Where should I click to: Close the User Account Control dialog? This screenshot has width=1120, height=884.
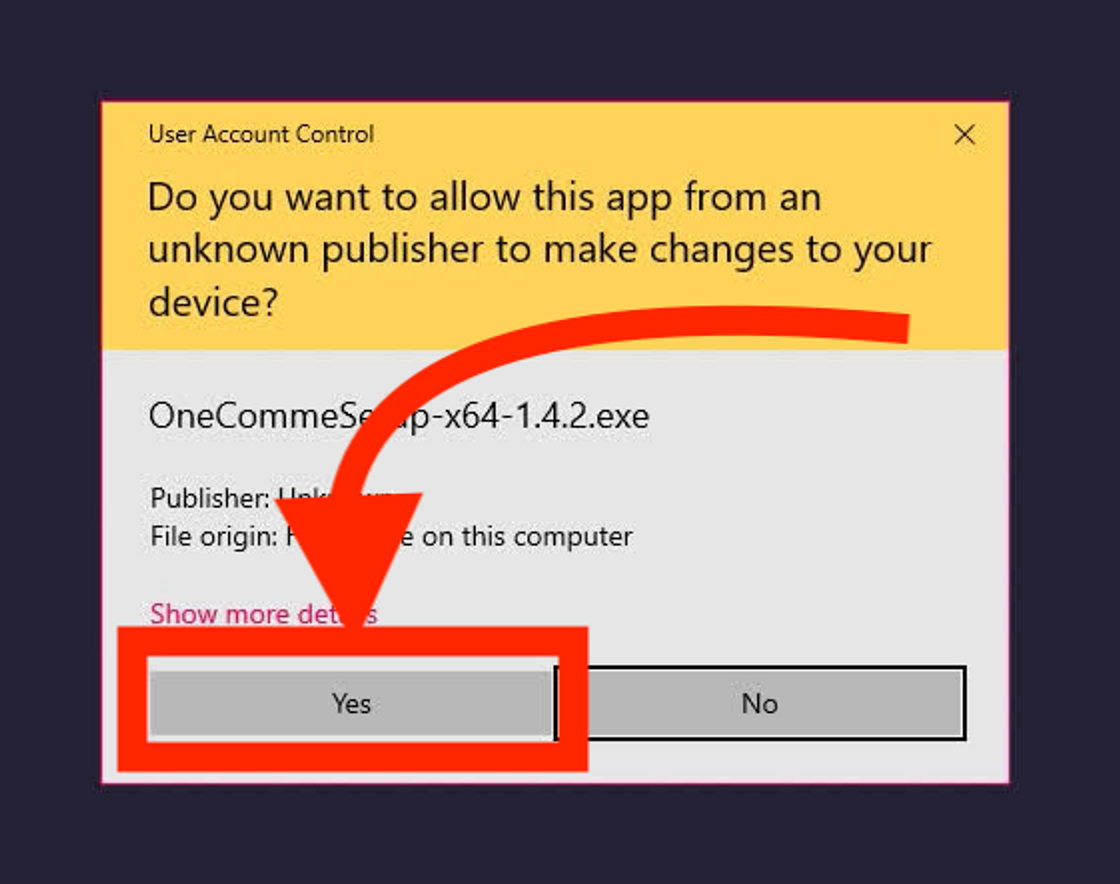pyautogui.click(x=964, y=134)
